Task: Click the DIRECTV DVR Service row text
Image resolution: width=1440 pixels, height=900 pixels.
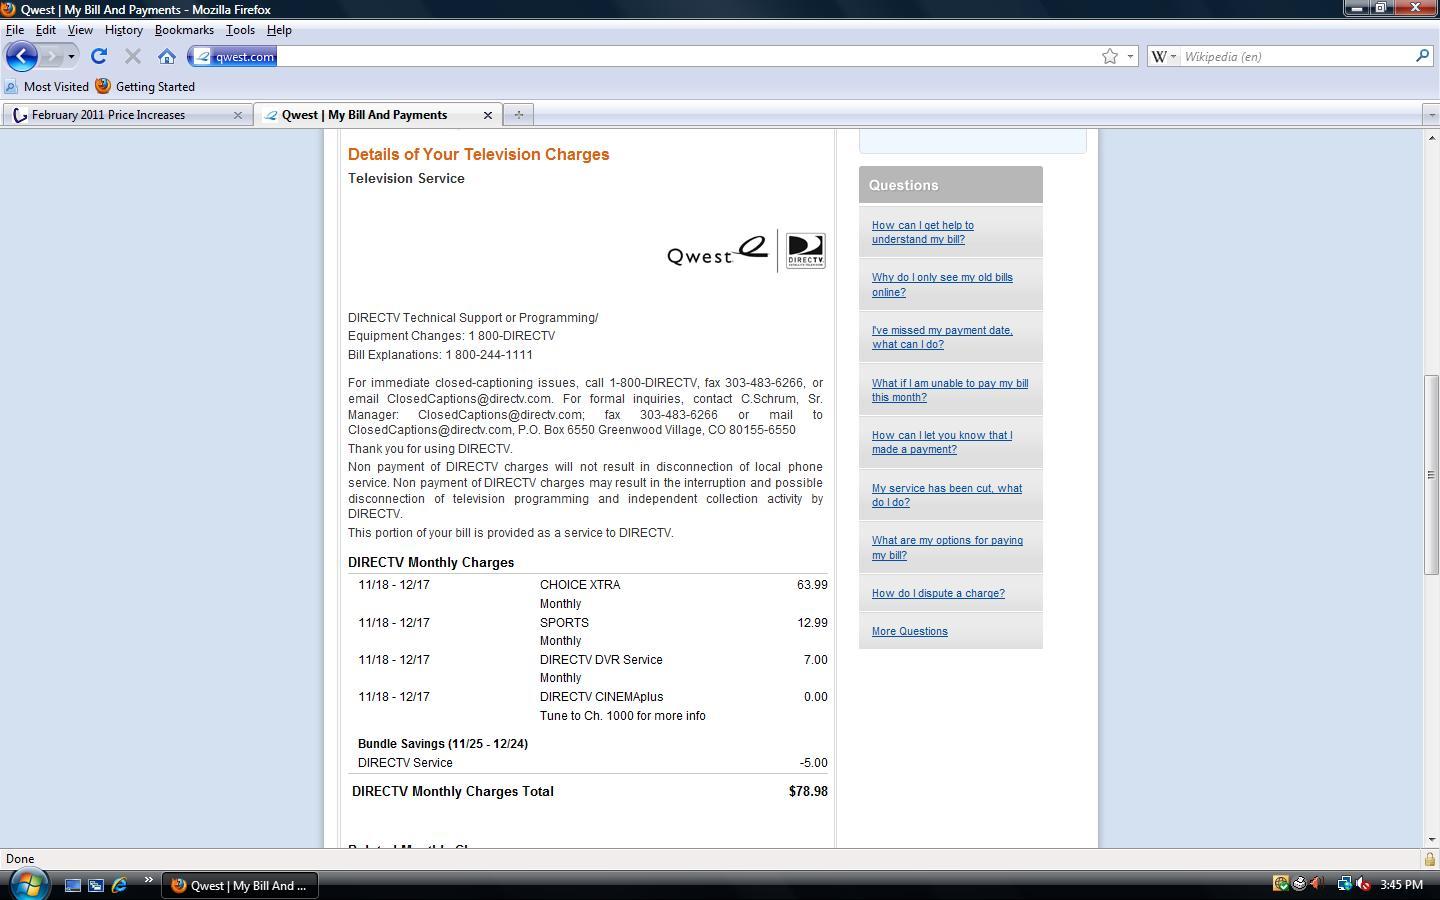Action: tap(601, 660)
